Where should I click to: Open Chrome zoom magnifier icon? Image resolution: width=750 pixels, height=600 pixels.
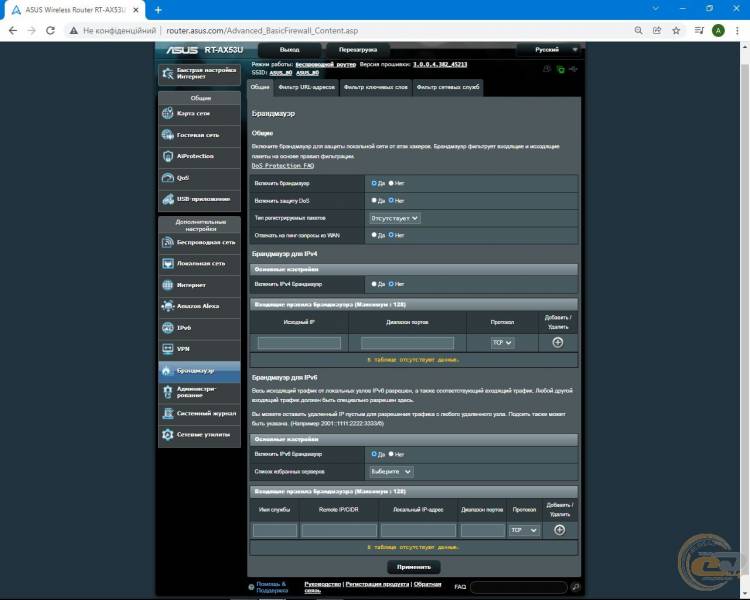pos(638,31)
